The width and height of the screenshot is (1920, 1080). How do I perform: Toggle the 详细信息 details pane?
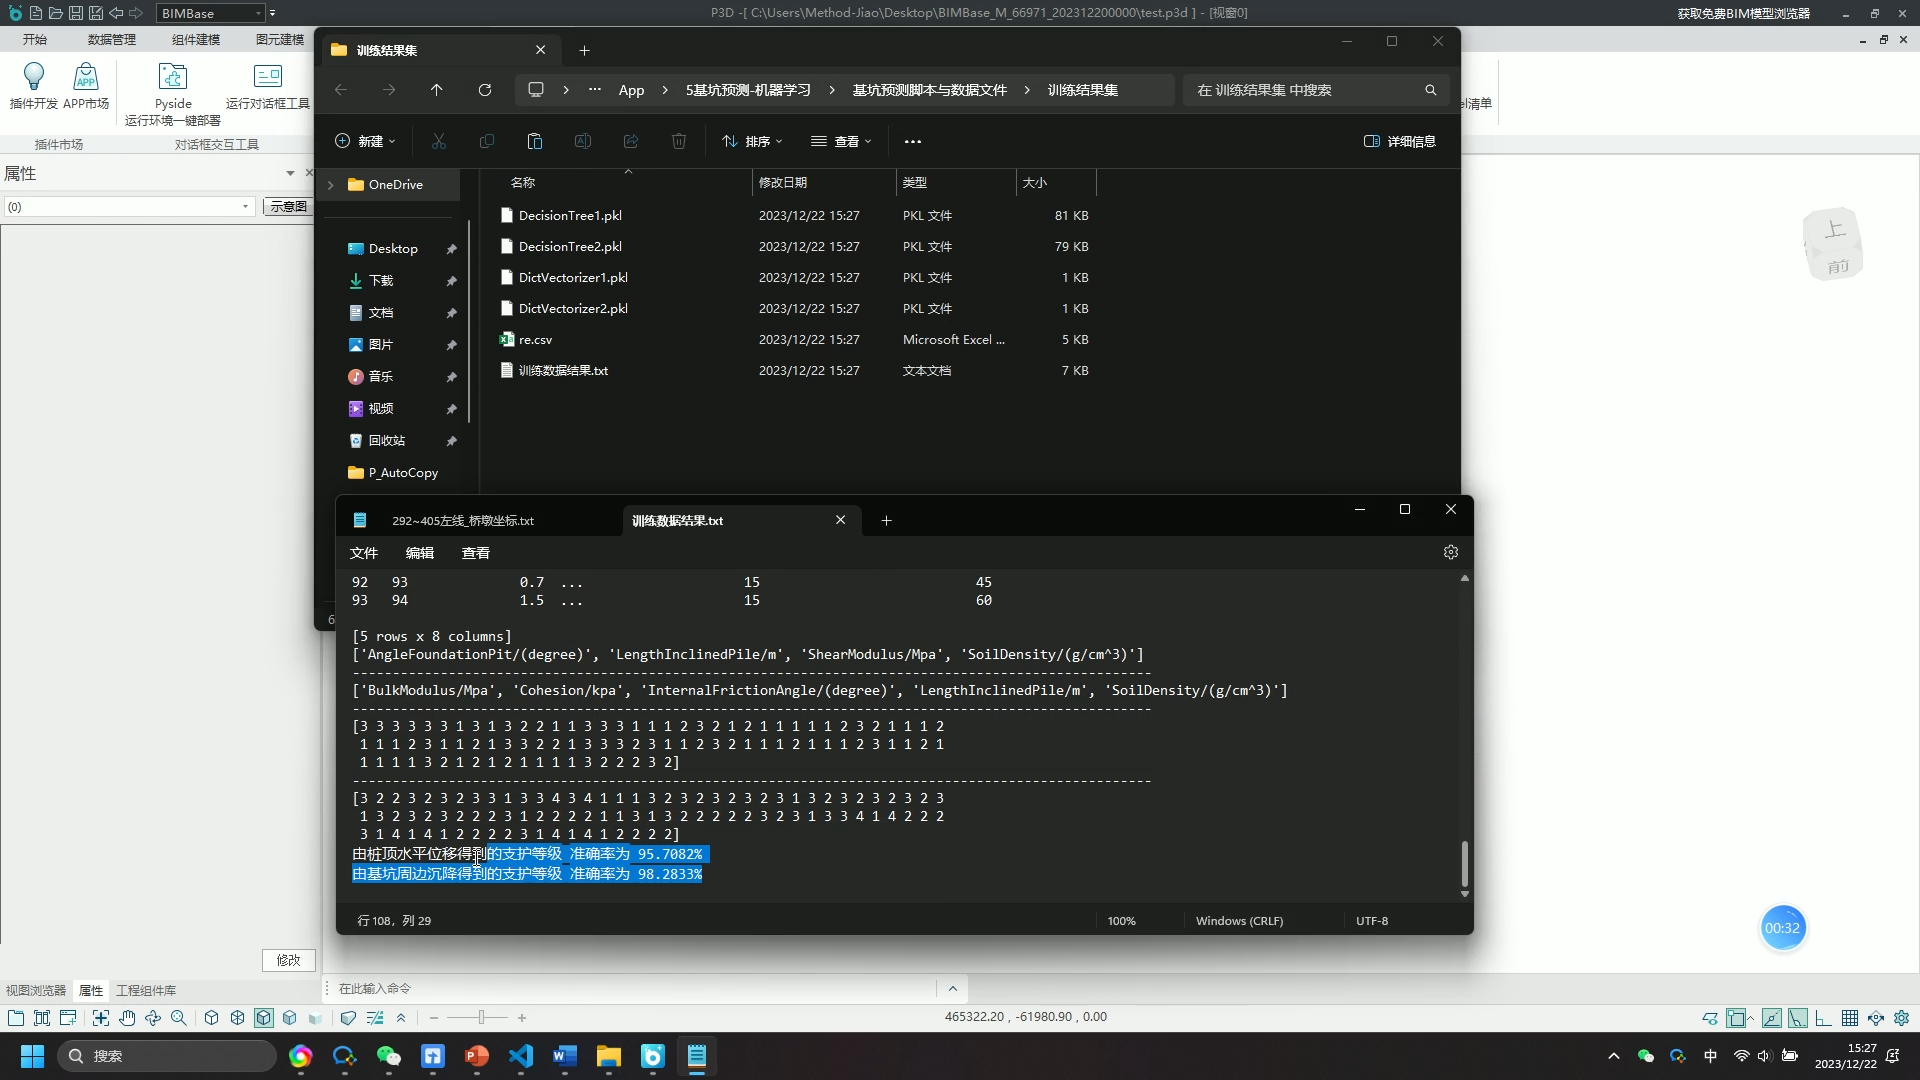(1400, 141)
